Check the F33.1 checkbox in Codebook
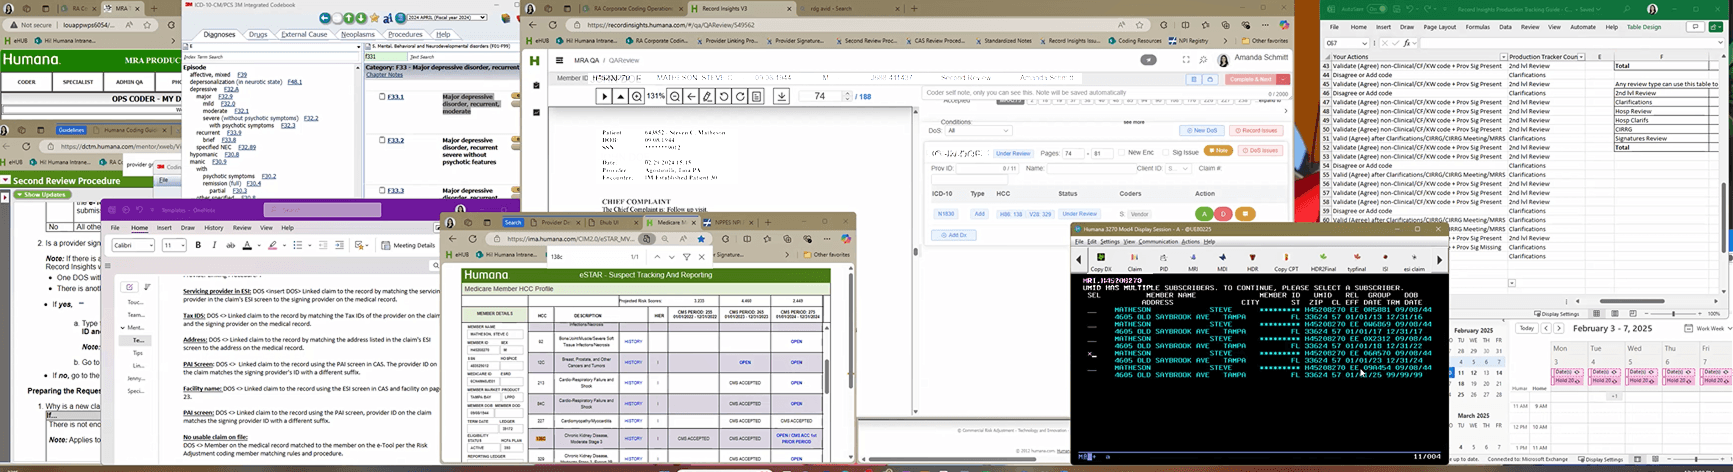Viewport: 1733px width, 472px height. coord(382,97)
